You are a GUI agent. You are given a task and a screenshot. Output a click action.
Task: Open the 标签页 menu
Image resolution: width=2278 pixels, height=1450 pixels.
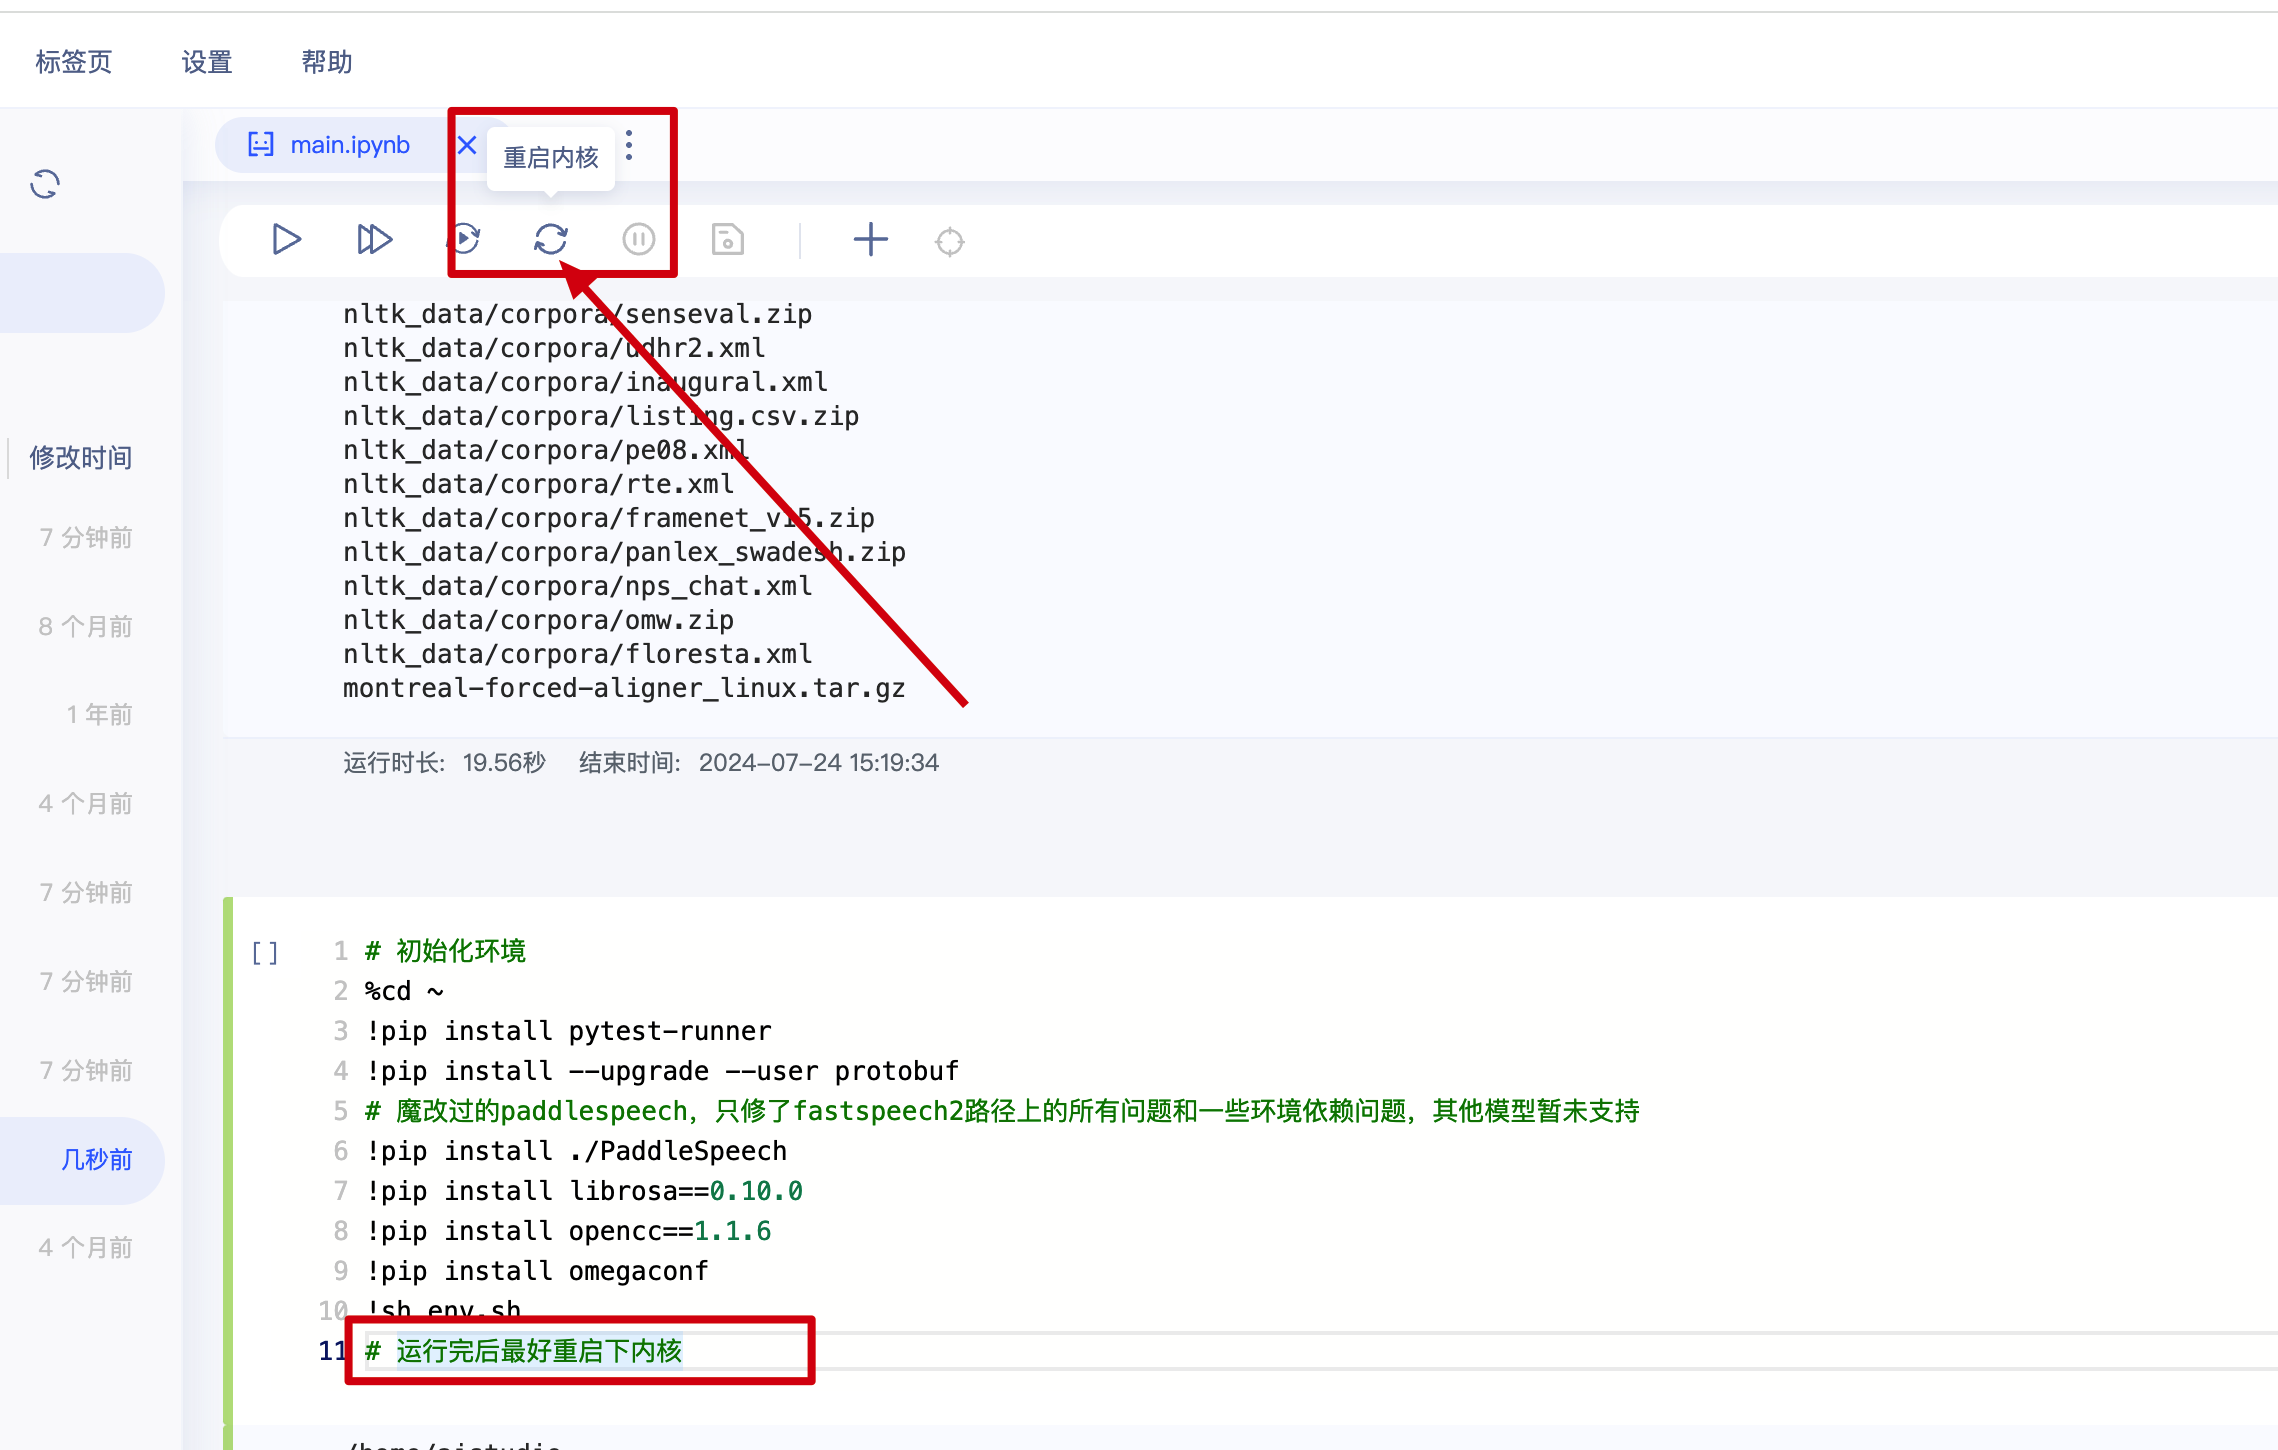coord(74,62)
